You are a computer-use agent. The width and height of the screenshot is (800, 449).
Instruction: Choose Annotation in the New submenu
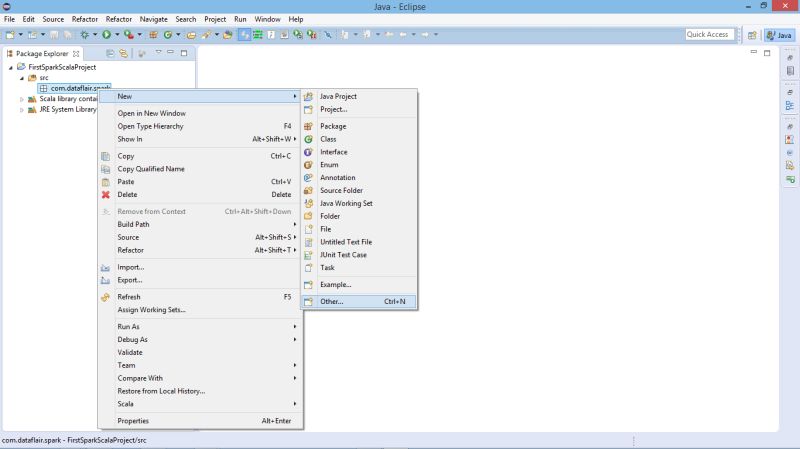pos(359,178)
